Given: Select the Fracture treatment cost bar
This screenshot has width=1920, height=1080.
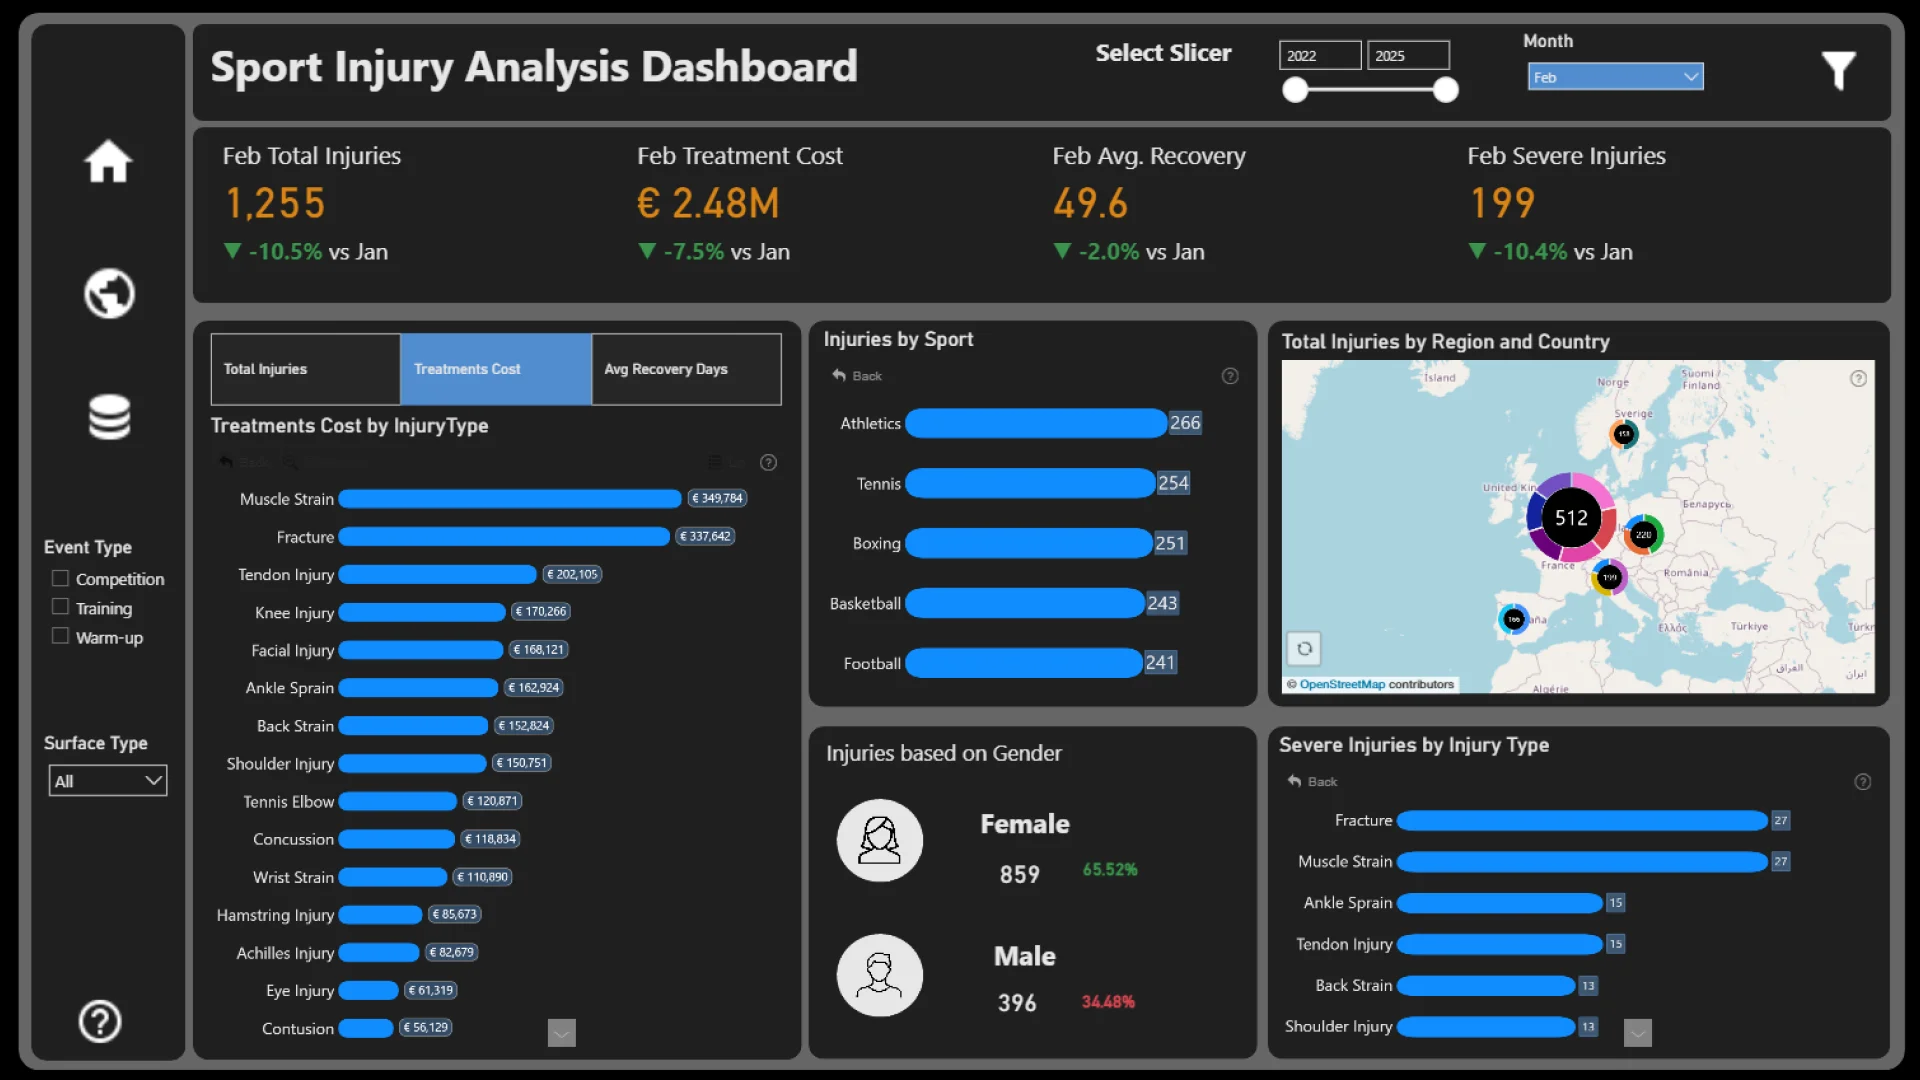Looking at the screenshot, I should click(x=504, y=537).
